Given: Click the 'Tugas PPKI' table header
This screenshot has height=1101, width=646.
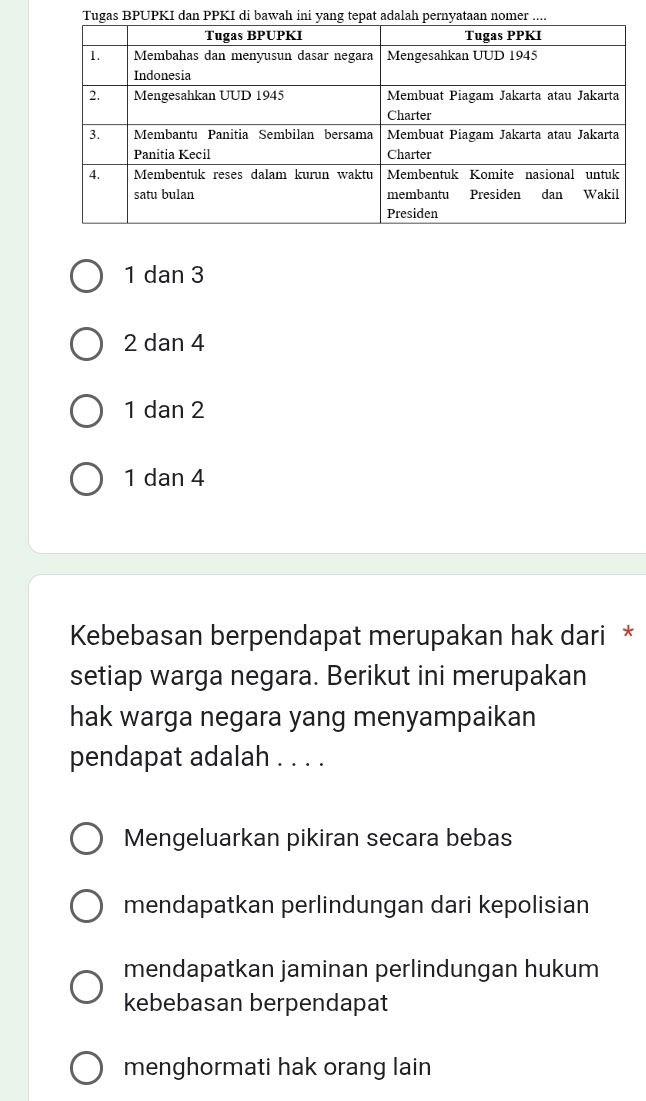Looking at the screenshot, I should pyautogui.click(x=502, y=36).
